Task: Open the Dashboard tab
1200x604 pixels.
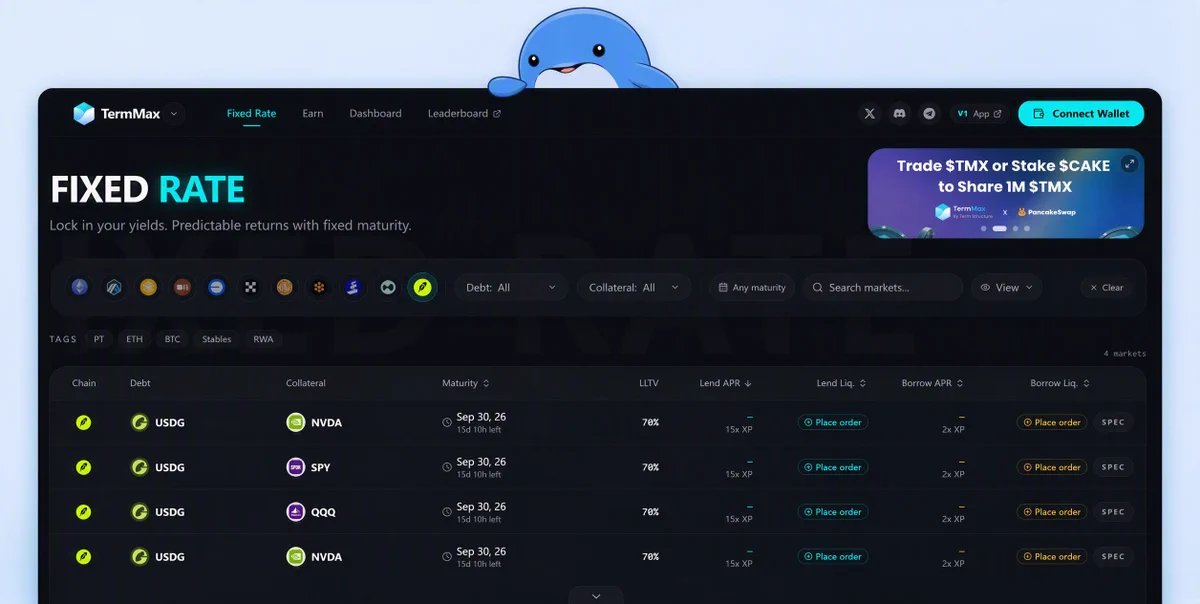Action: [375, 114]
